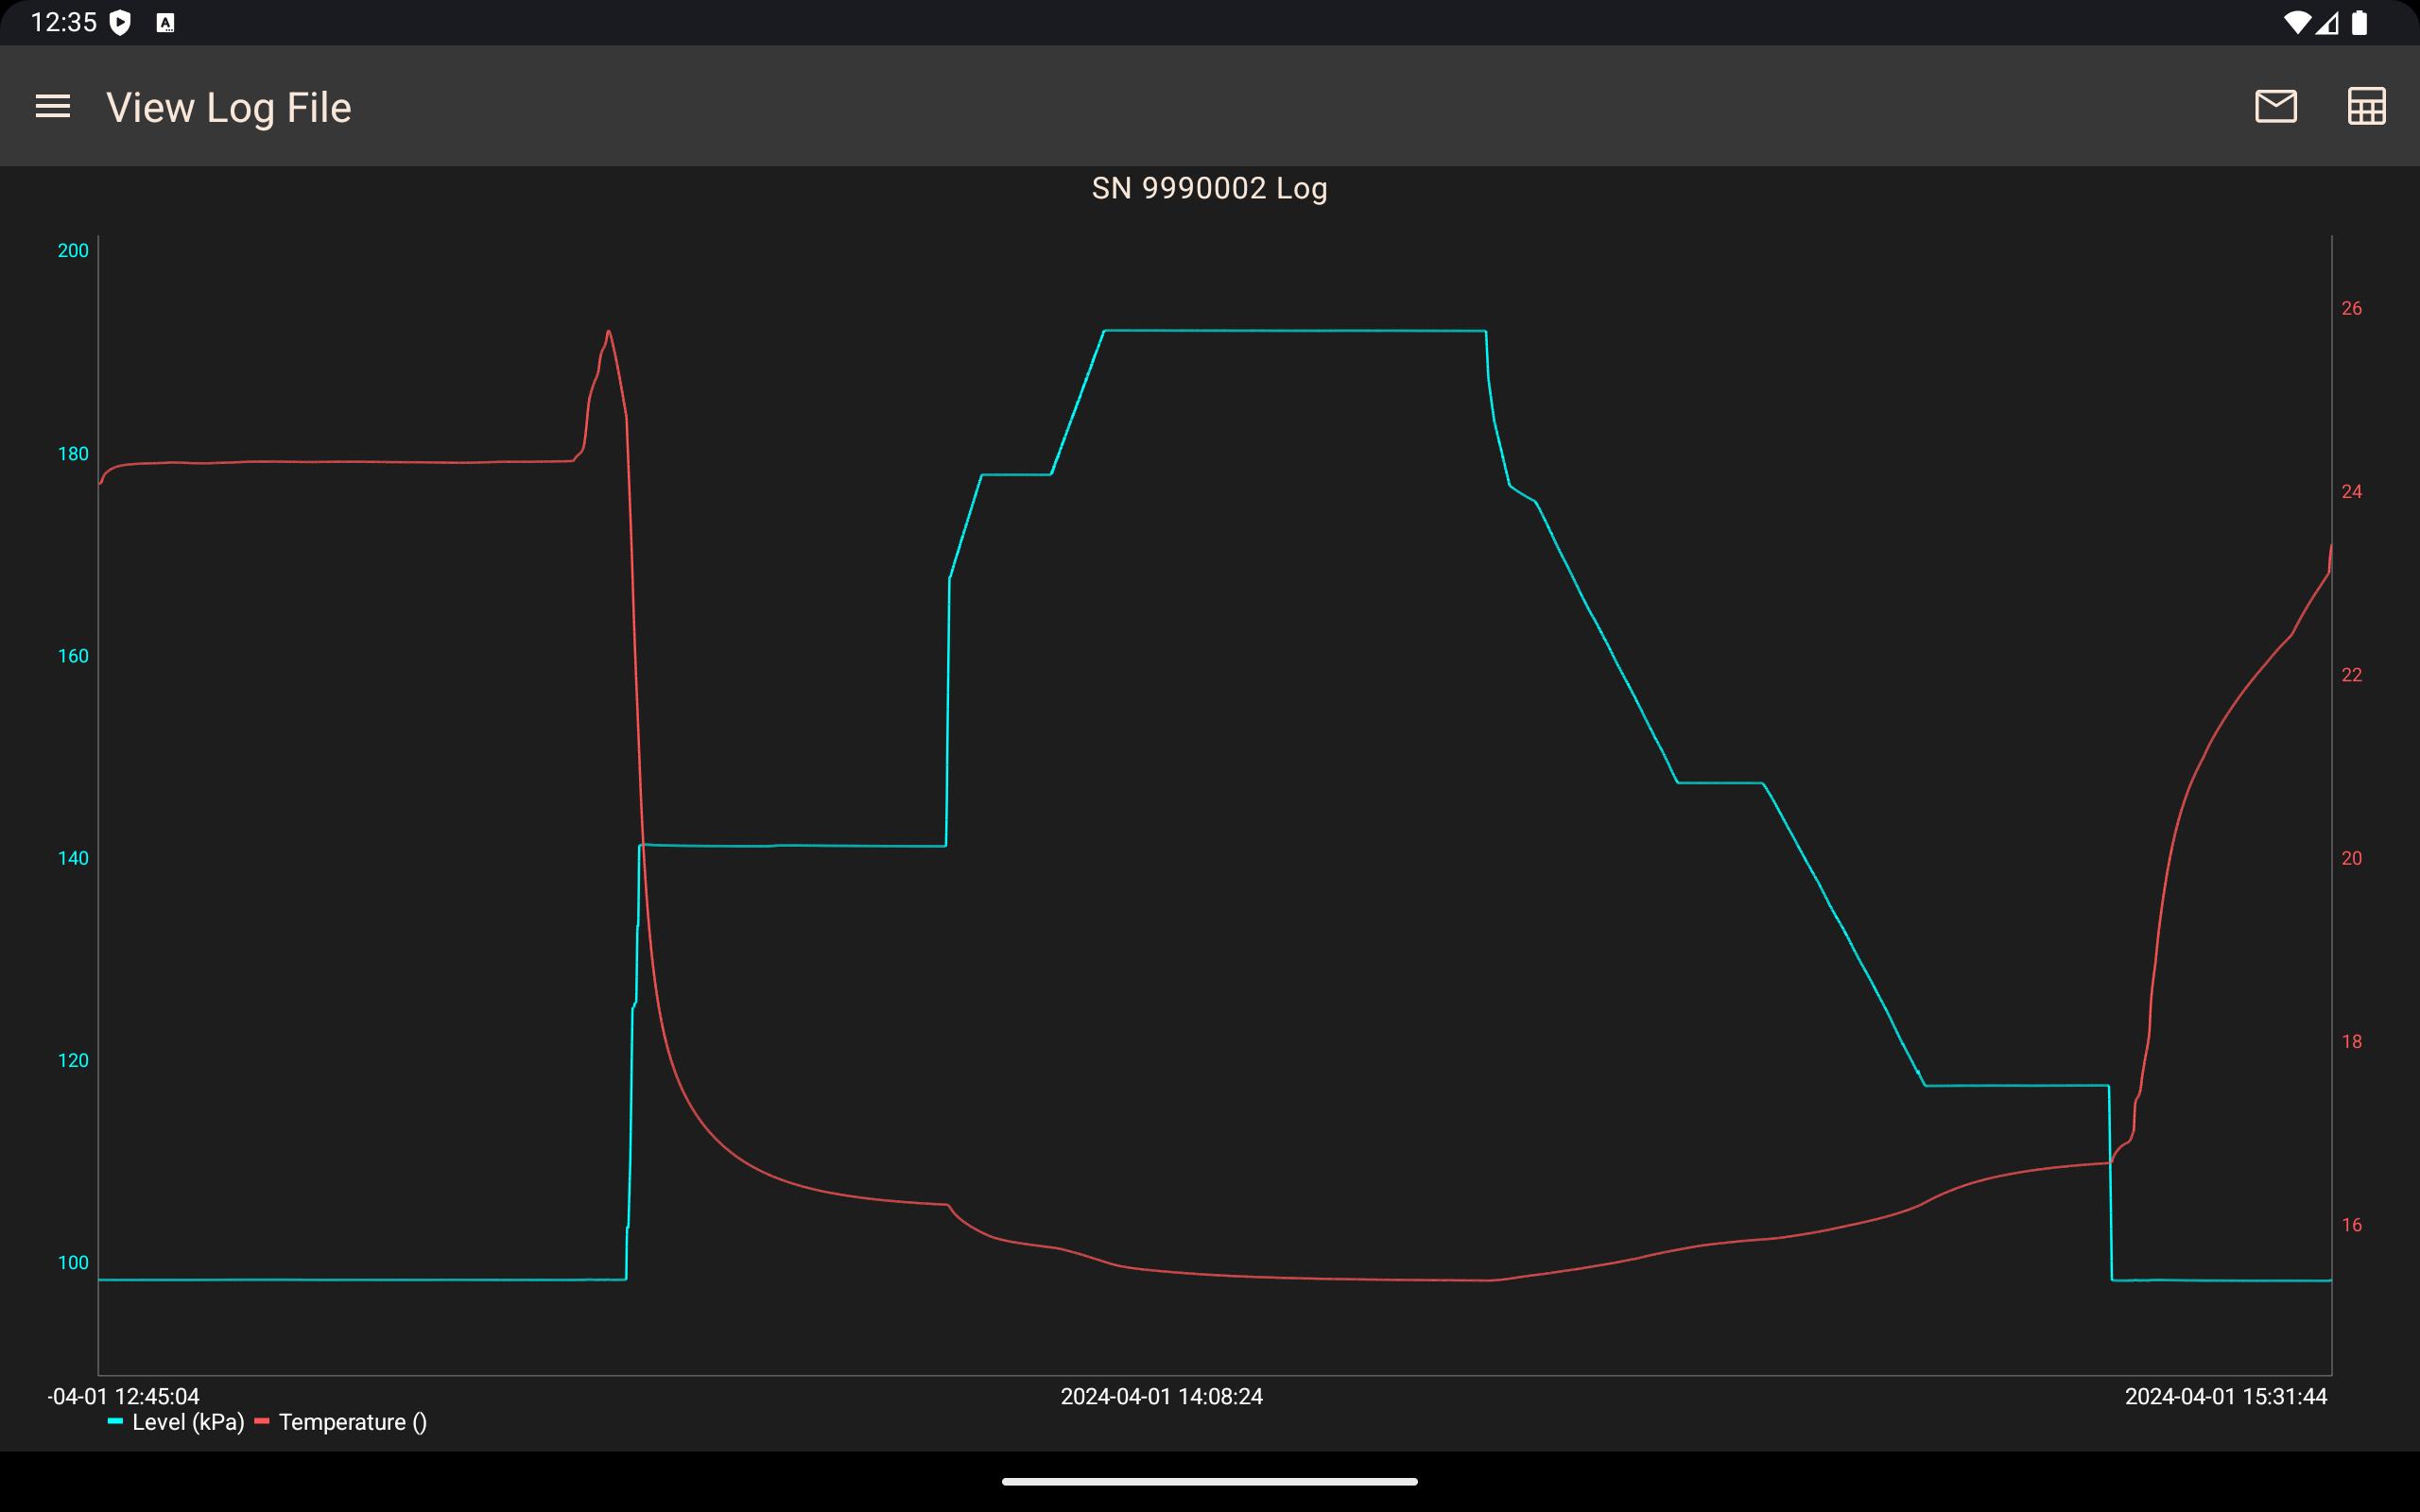This screenshot has height=1512, width=2420.
Task: Tap the cyan Level legend color marker
Action: (115, 1421)
